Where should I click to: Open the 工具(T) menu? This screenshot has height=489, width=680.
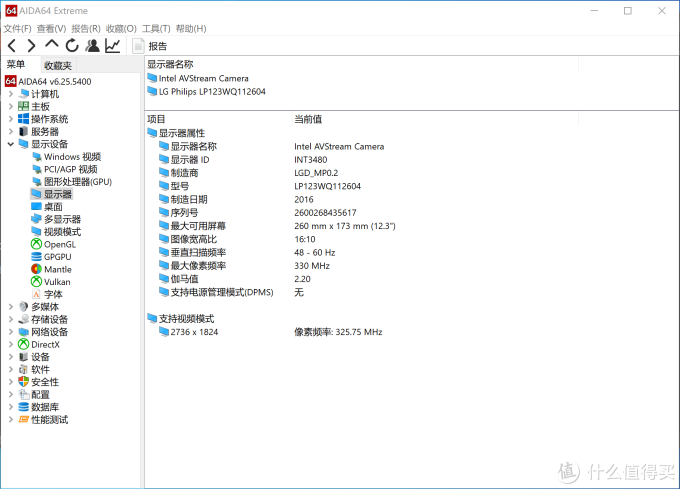click(156, 29)
